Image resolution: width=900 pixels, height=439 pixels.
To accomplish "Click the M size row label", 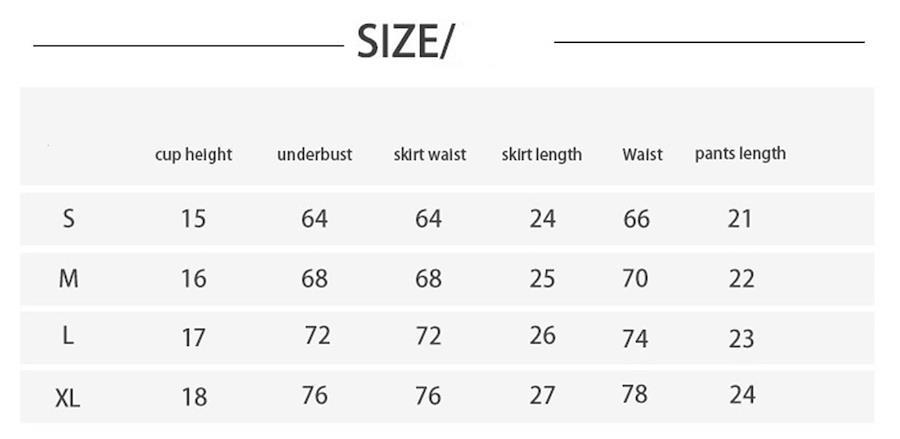I will [68, 279].
